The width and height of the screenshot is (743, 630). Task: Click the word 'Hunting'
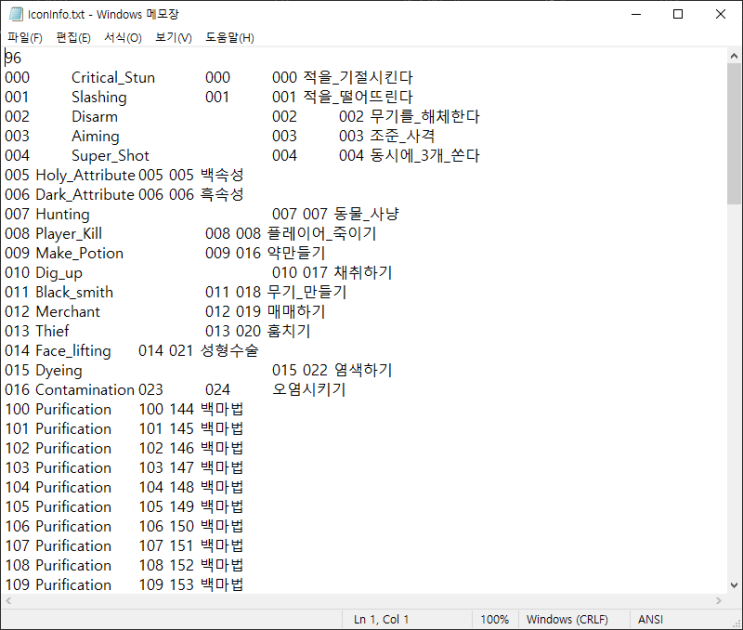[63, 214]
